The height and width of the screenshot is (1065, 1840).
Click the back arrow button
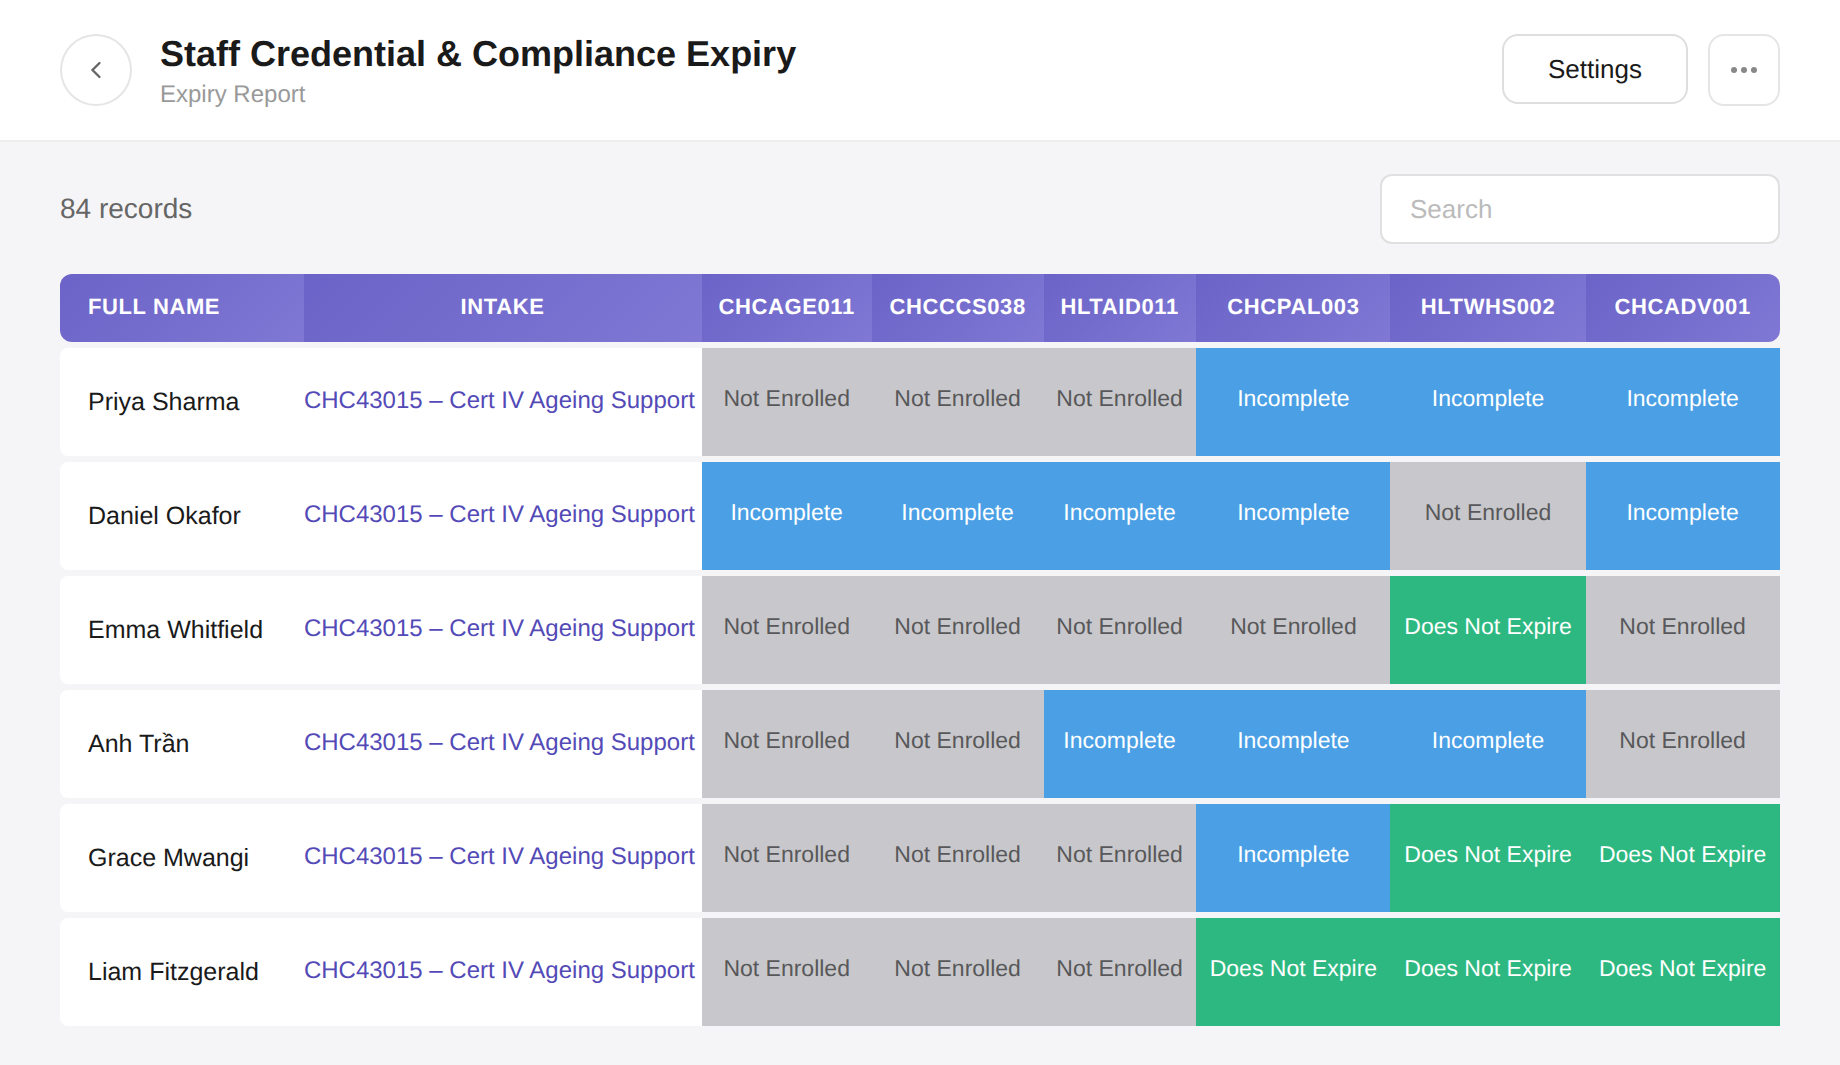pos(96,70)
